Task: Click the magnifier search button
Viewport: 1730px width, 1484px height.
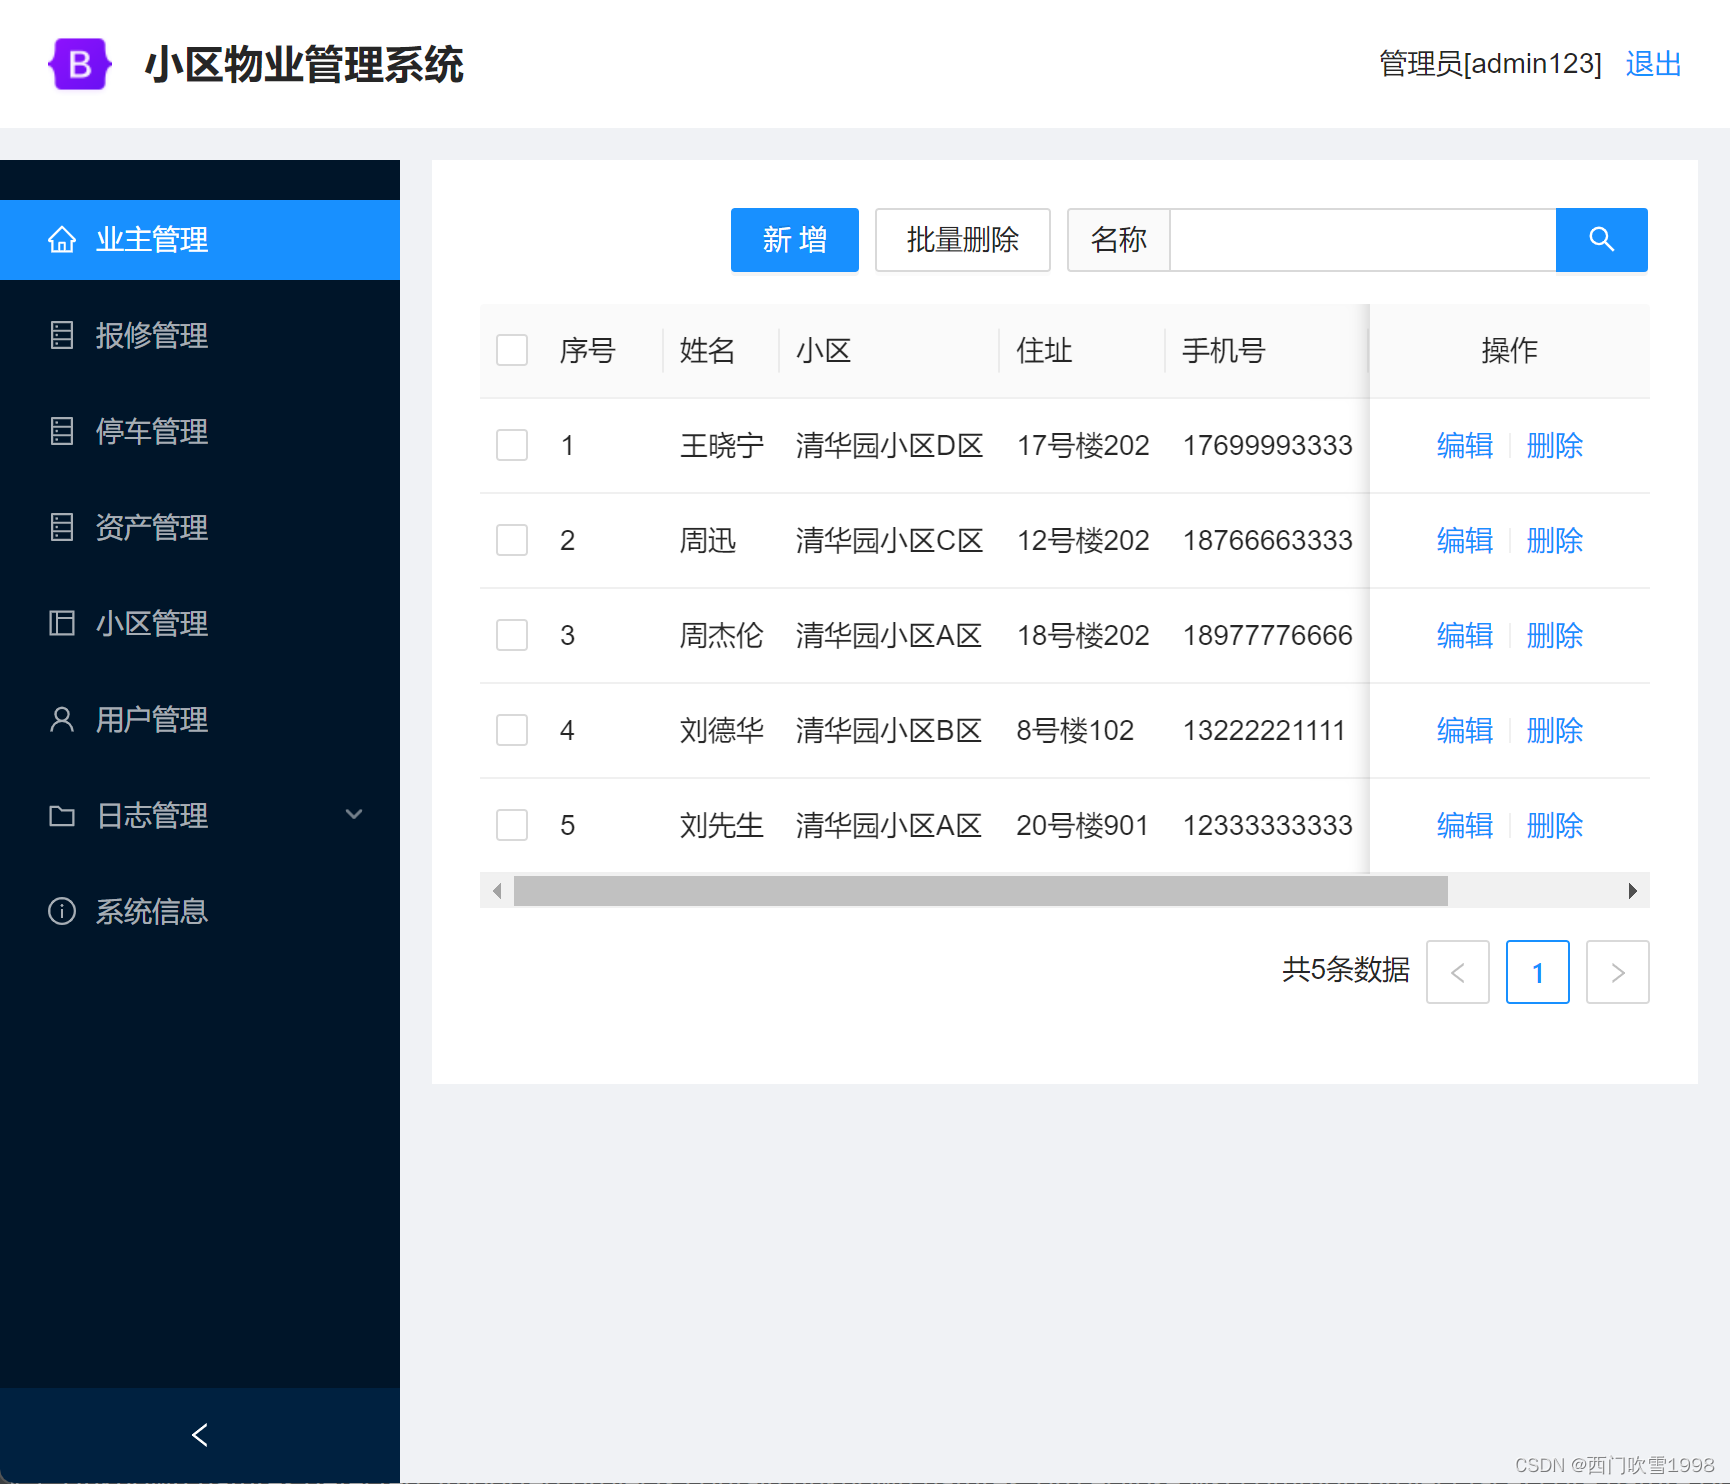Action: coord(1602,240)
